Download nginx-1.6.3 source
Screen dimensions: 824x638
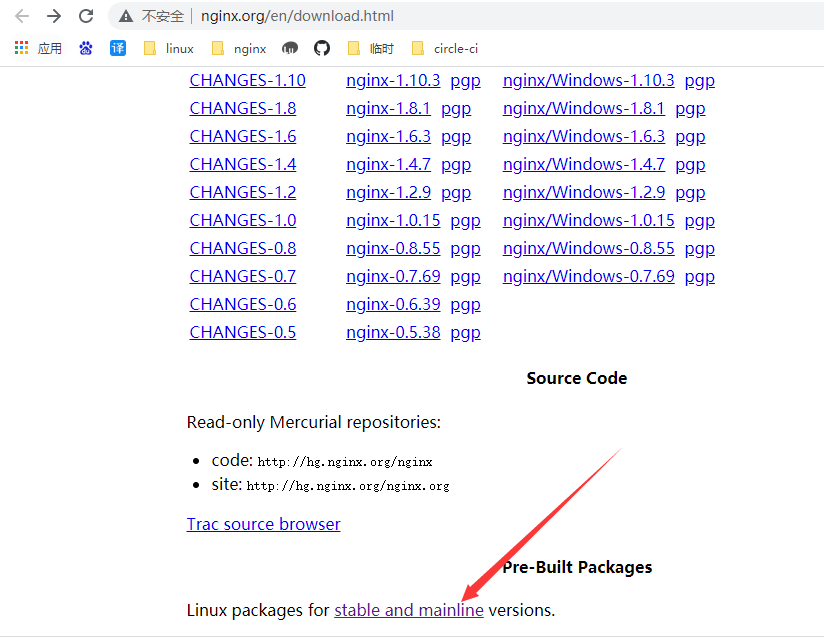(x=388, y=136)
